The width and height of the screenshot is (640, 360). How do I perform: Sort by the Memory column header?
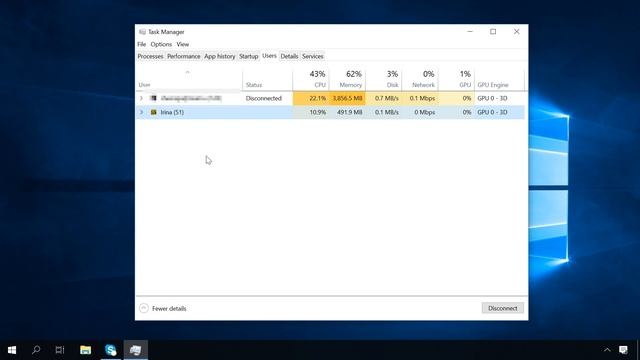(347, 79)
